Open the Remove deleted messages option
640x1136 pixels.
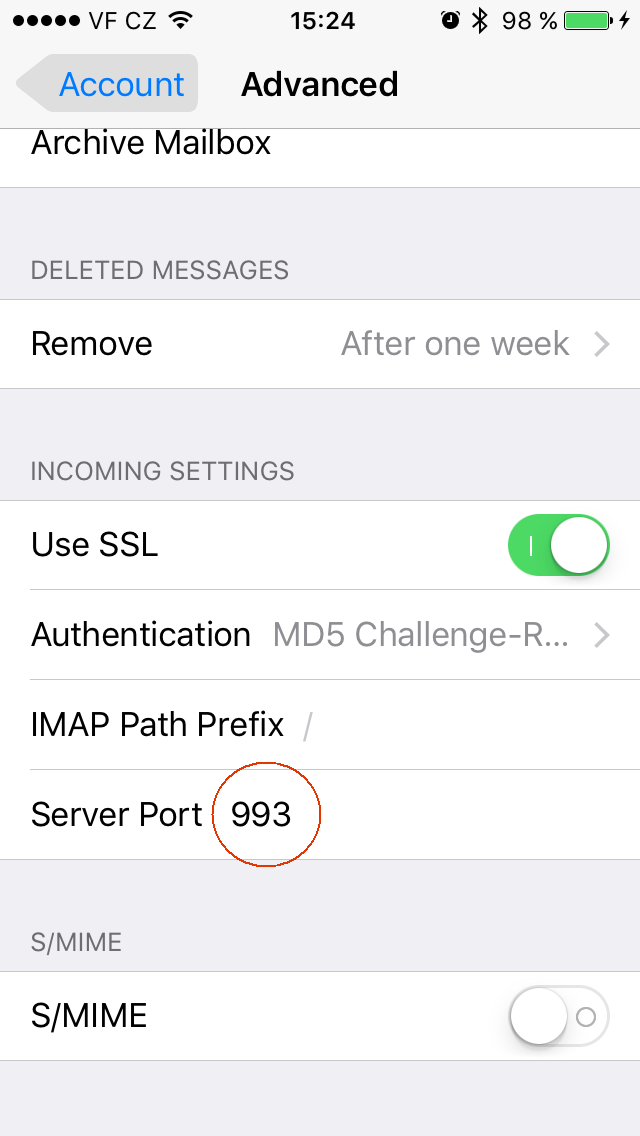click(x=320, y=344)
